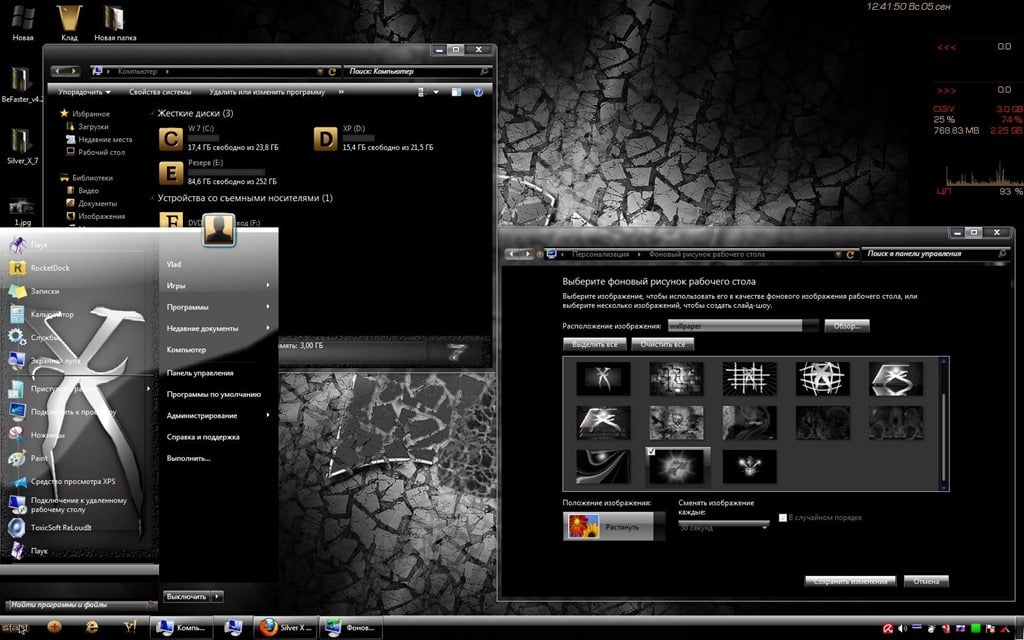This screenshot has width=1024, height=640.
Task: Open the Упорядочить dropdown menu
Action: tap(84, 92)
